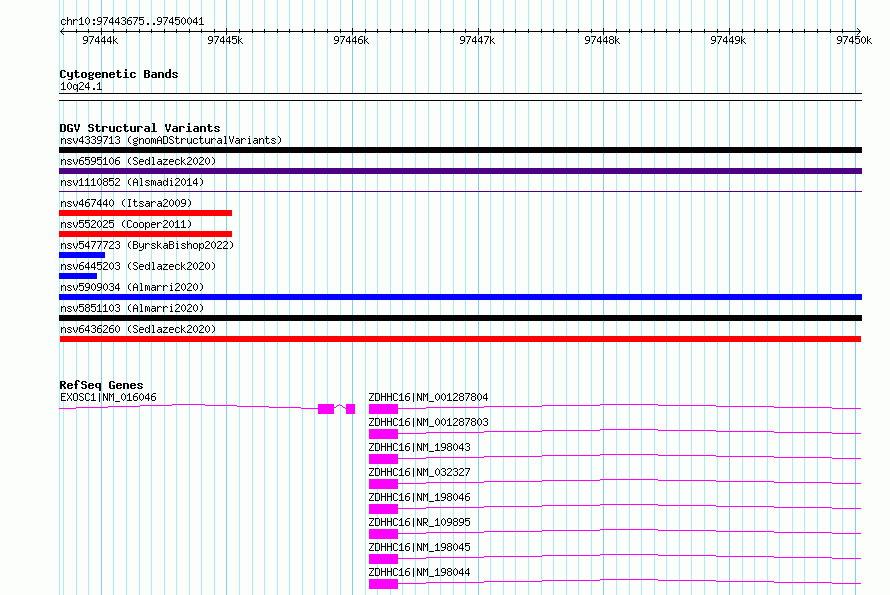Screen dimensions: 890x595
Task: Click the exon block of ZDHHC16 NM_001287803
Action: click(x=383, y=434)
